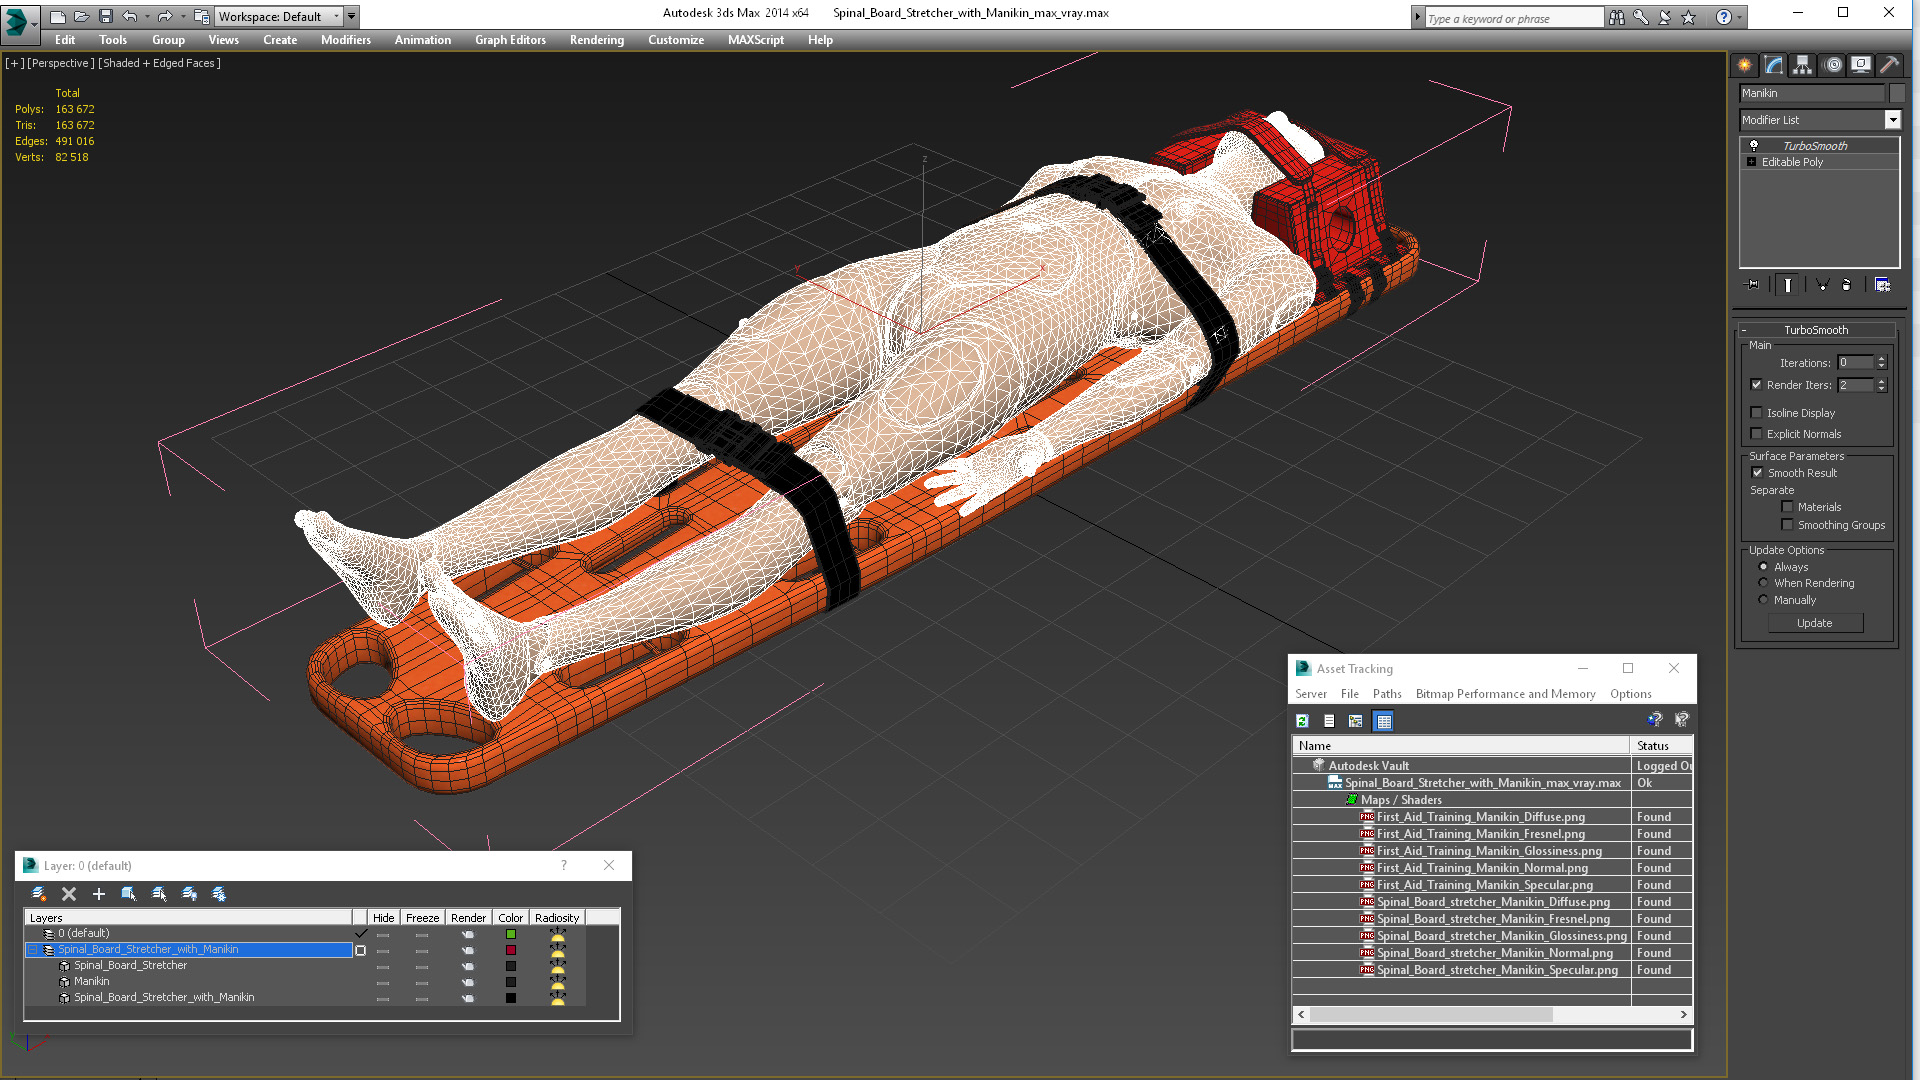Click Add Selected Objects plus icon
The image size is (1920, 1080).
coord(99,894)
